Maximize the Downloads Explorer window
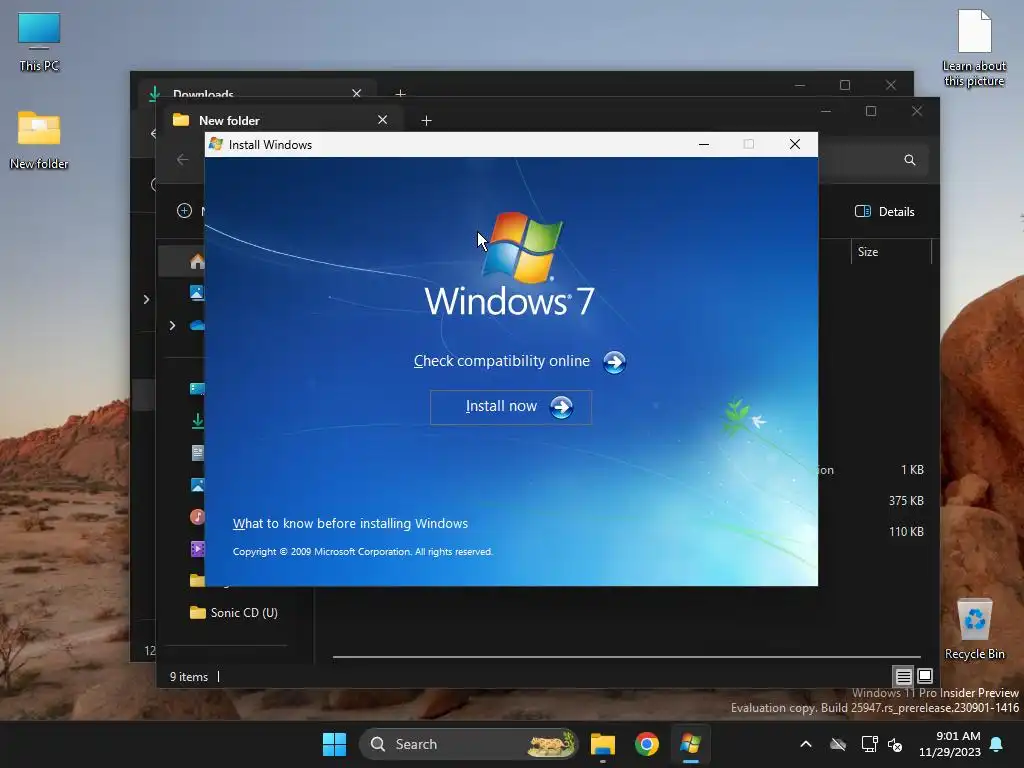 pyautogui.click(x=845, y=85)
